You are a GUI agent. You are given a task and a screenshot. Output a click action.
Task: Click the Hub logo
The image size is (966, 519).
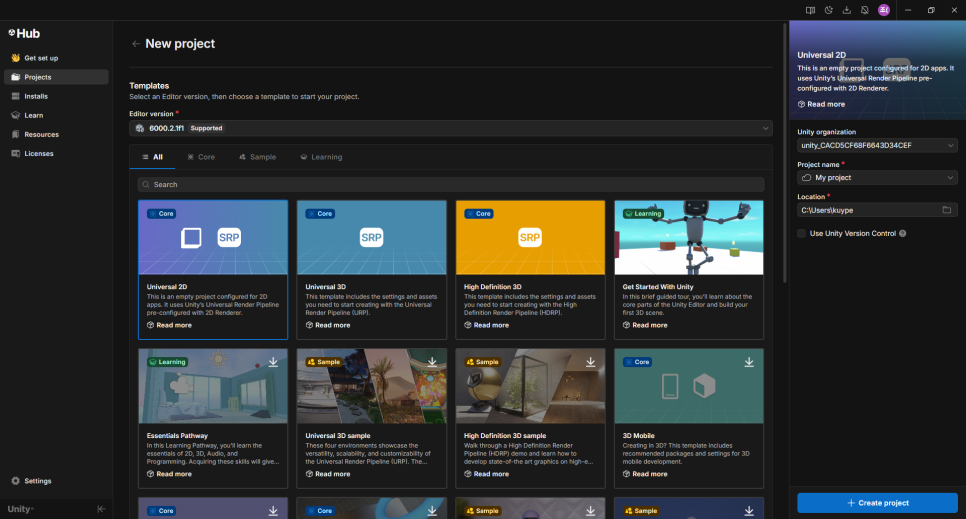[x=24, y=33]
